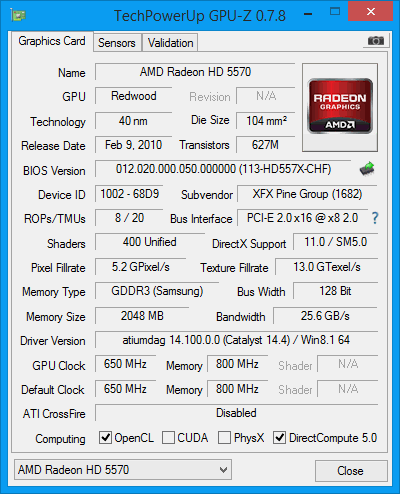
Task: Click the camera screenshot icon
Action: [376, 41]
